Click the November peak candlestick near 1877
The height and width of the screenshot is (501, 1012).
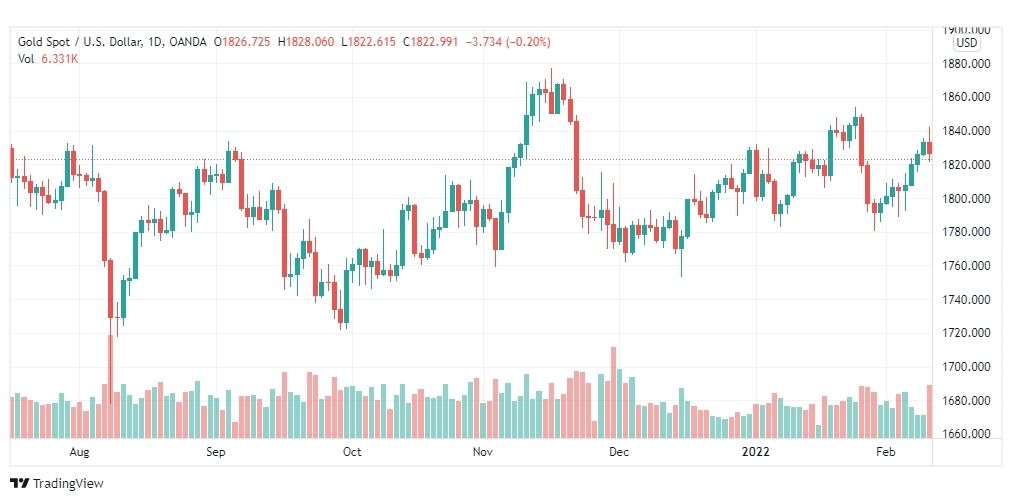coord(551,92)
